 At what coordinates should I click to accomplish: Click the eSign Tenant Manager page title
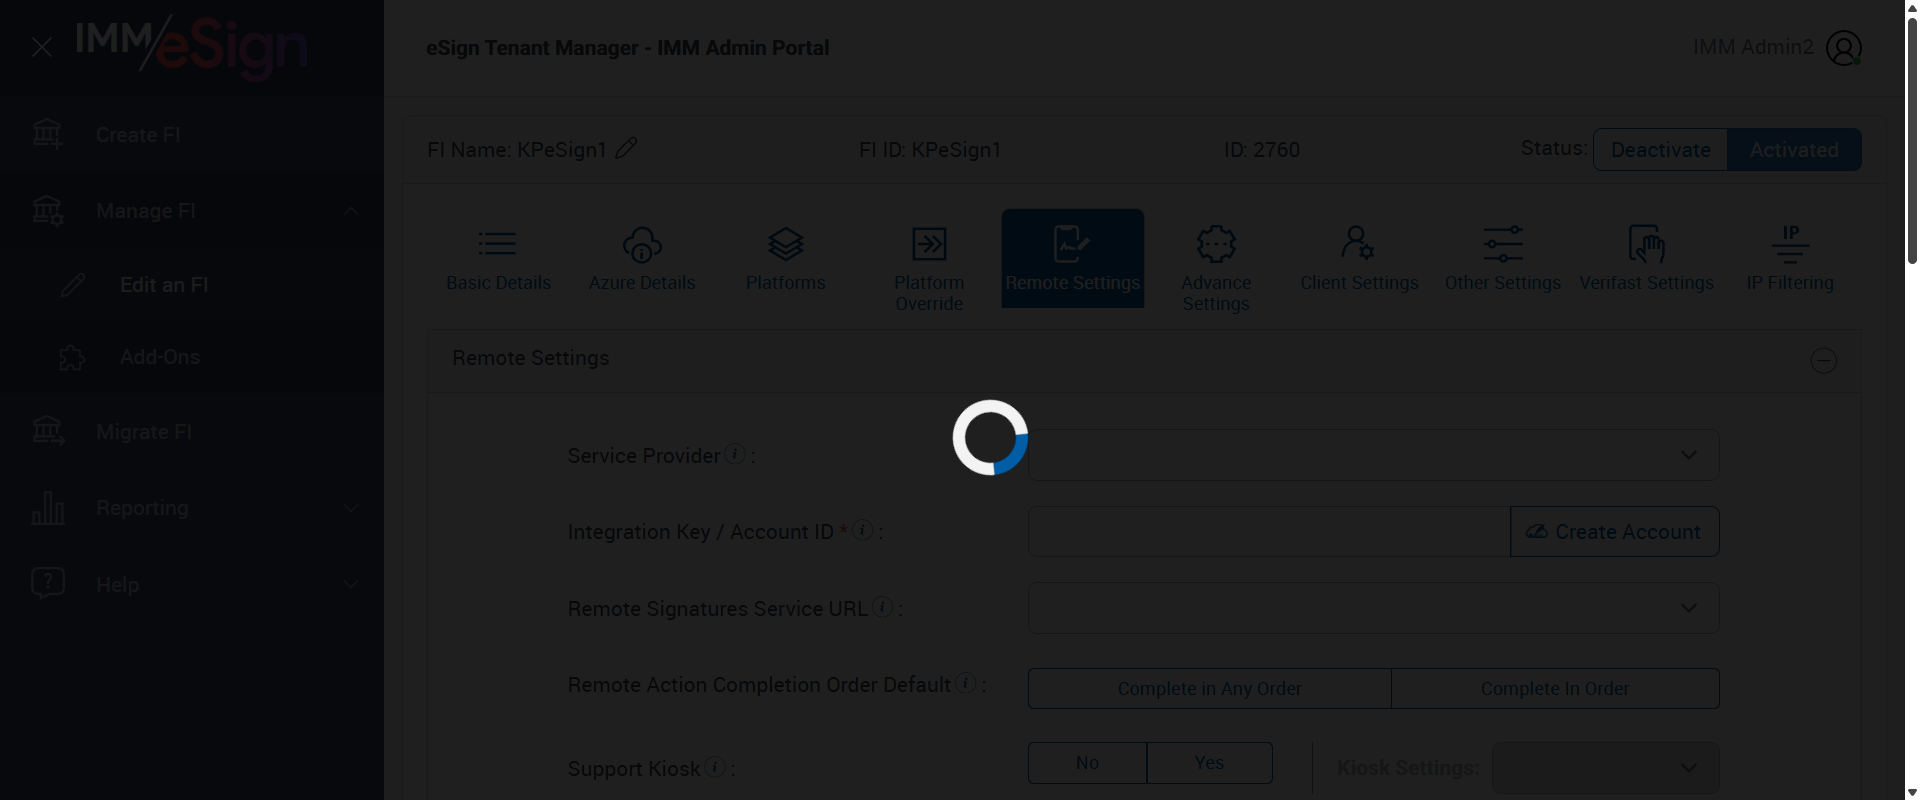[x=628, y=48]
